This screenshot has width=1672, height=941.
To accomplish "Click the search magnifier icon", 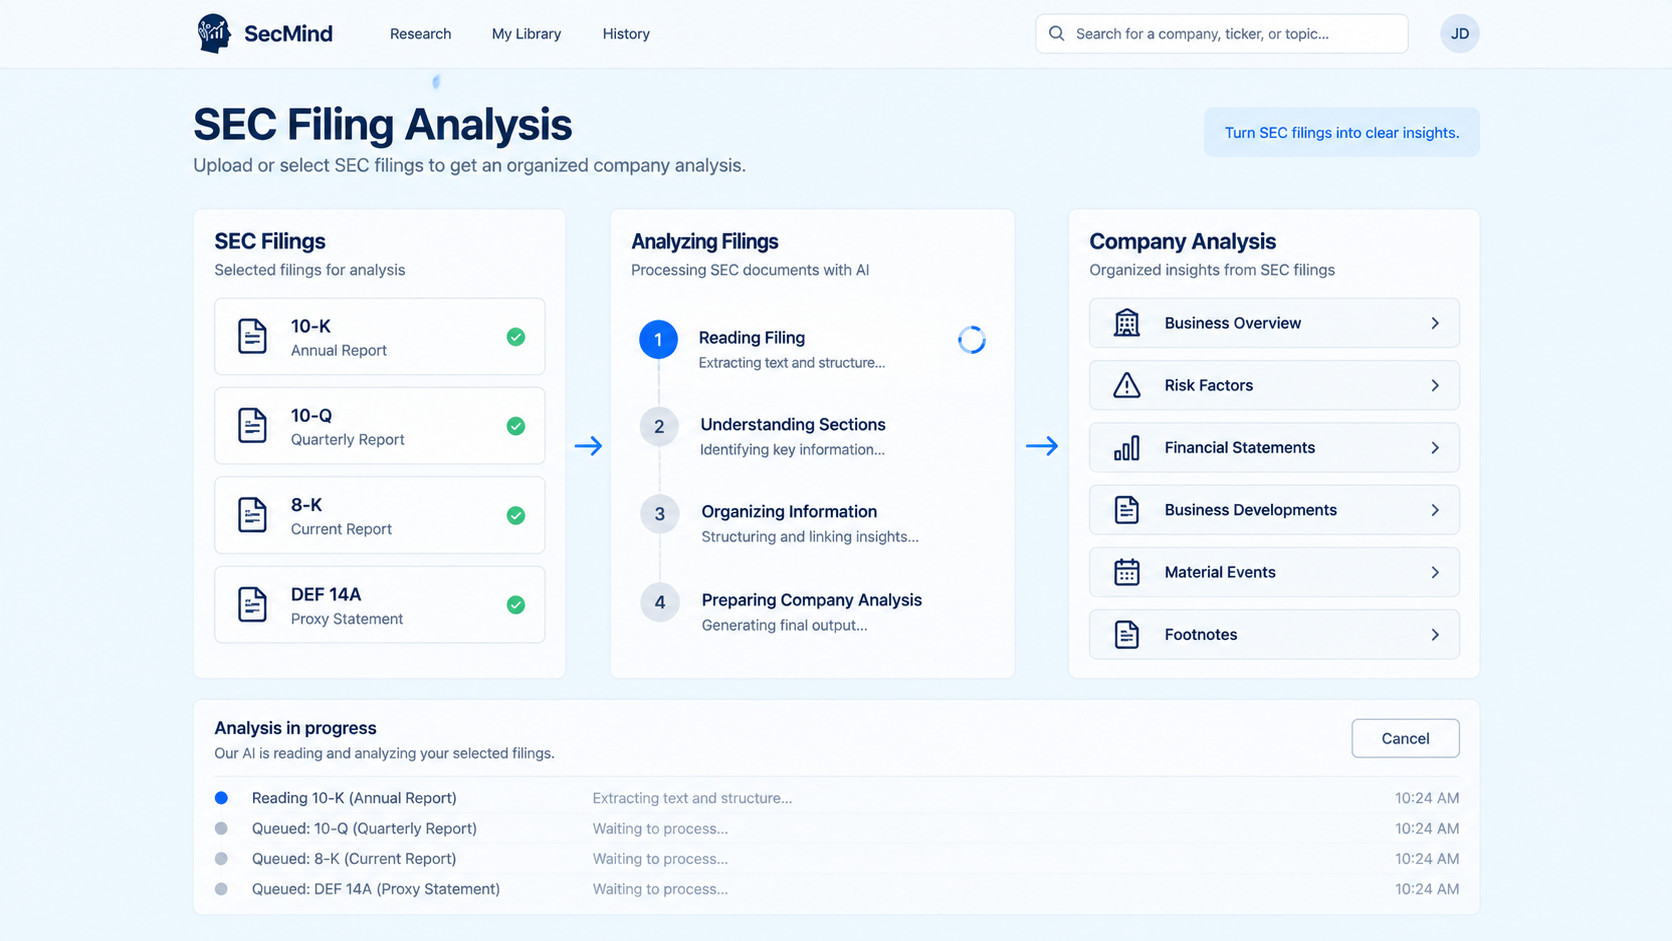I will (1056, 34).
